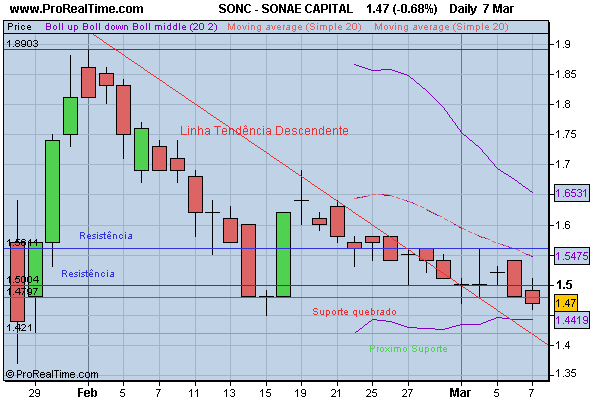Click the 13 date axis label

coord(230,393)
